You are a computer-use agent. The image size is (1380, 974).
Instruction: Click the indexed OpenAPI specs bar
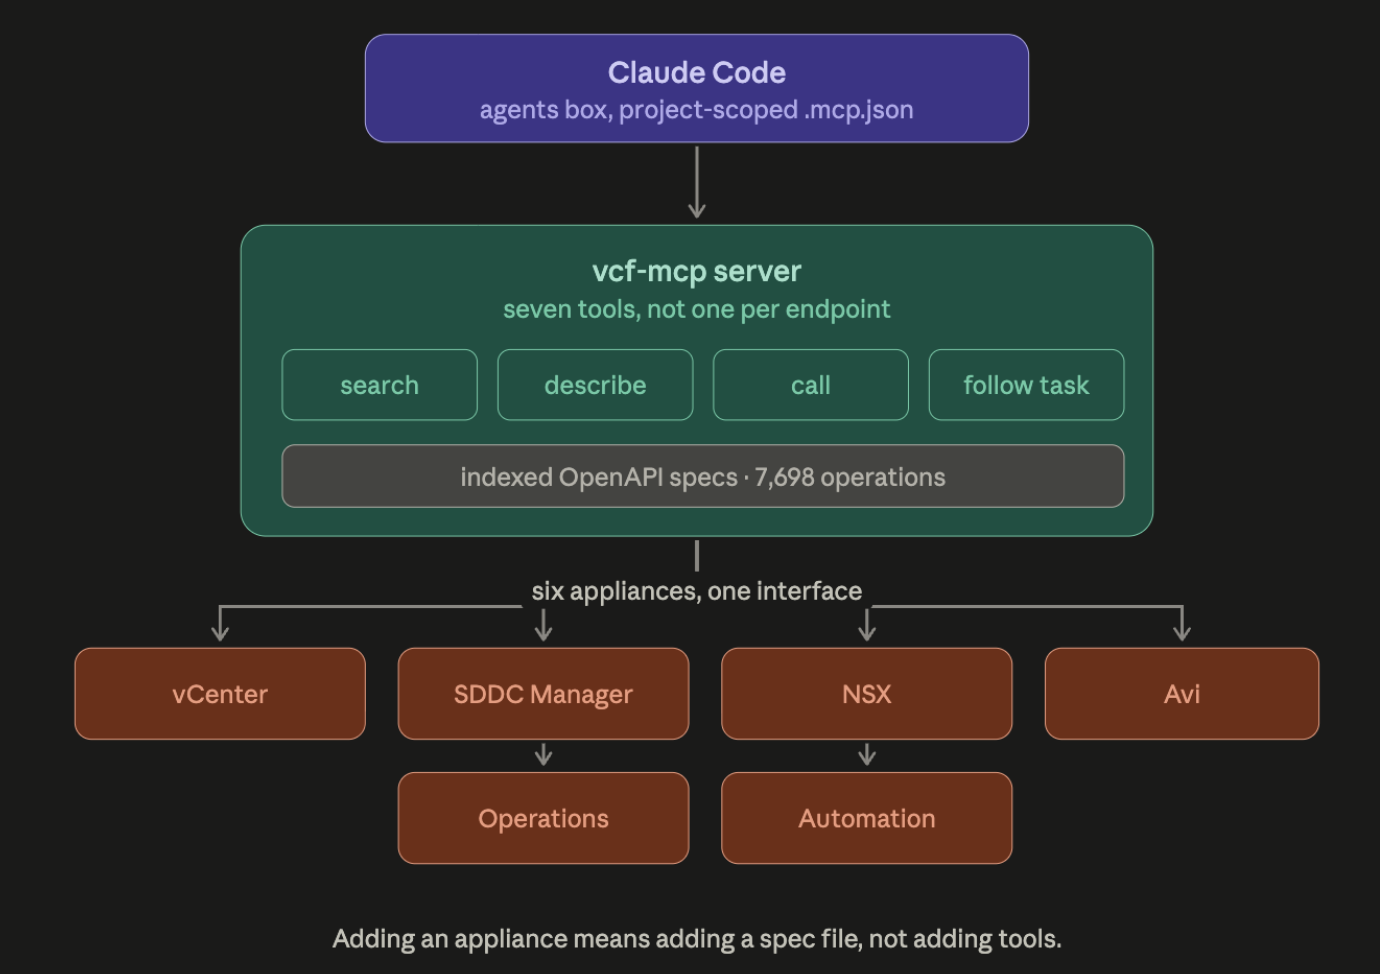(703, 476)
